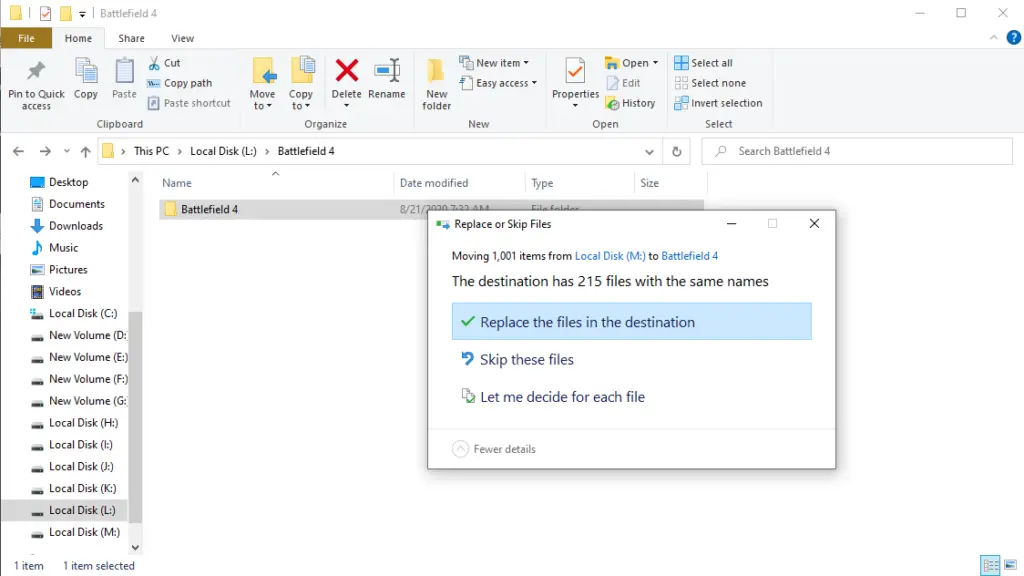Open Local Disk (H:) in sidebar
The height and width of the screenshot is (576, 1024).
pos(84,423)
